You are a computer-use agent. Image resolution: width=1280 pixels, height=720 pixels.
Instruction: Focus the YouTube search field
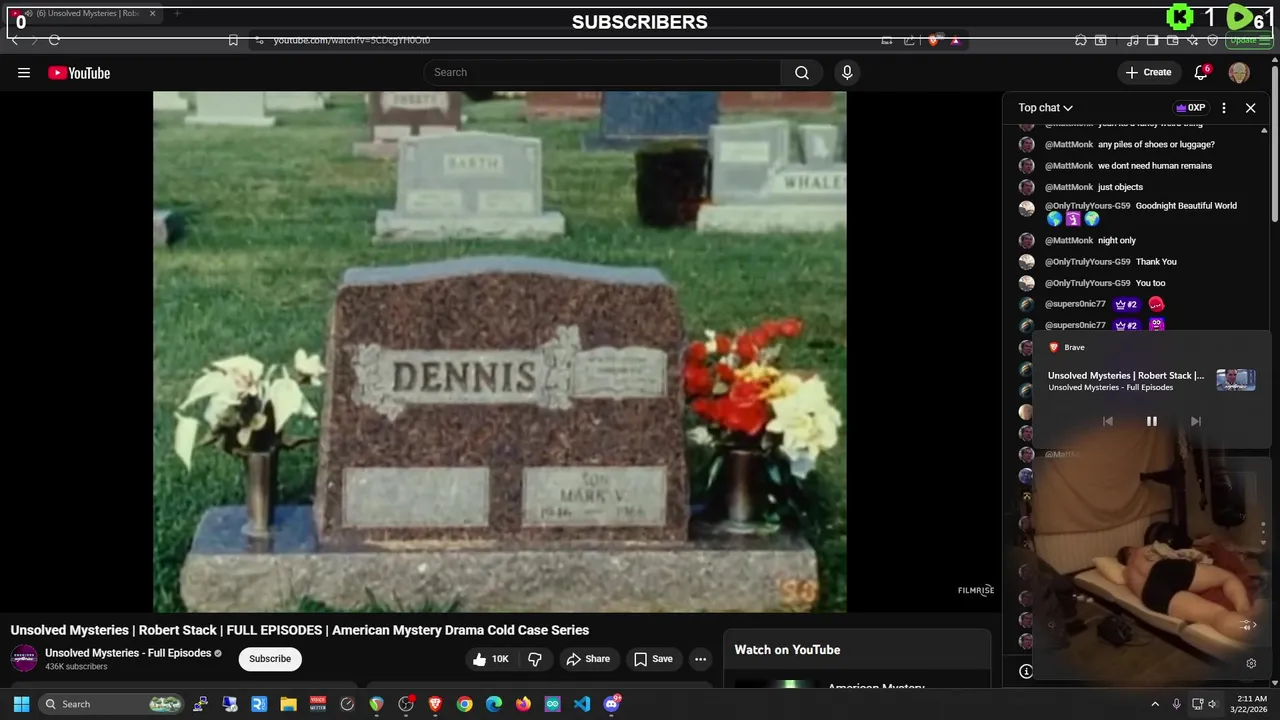coord(603,72)
